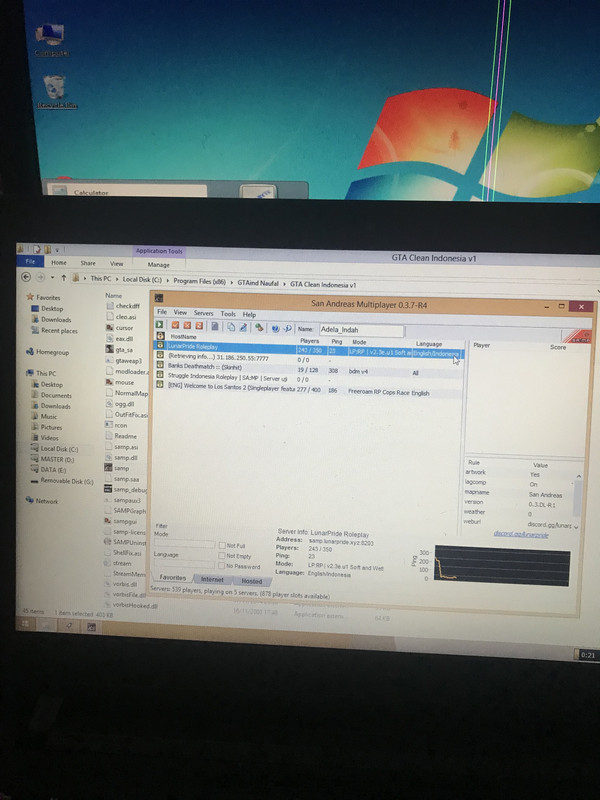Click the icon beside Banks Deathmatch server
The width and height of the screenshot is (600, 800).
coord(160,365)
